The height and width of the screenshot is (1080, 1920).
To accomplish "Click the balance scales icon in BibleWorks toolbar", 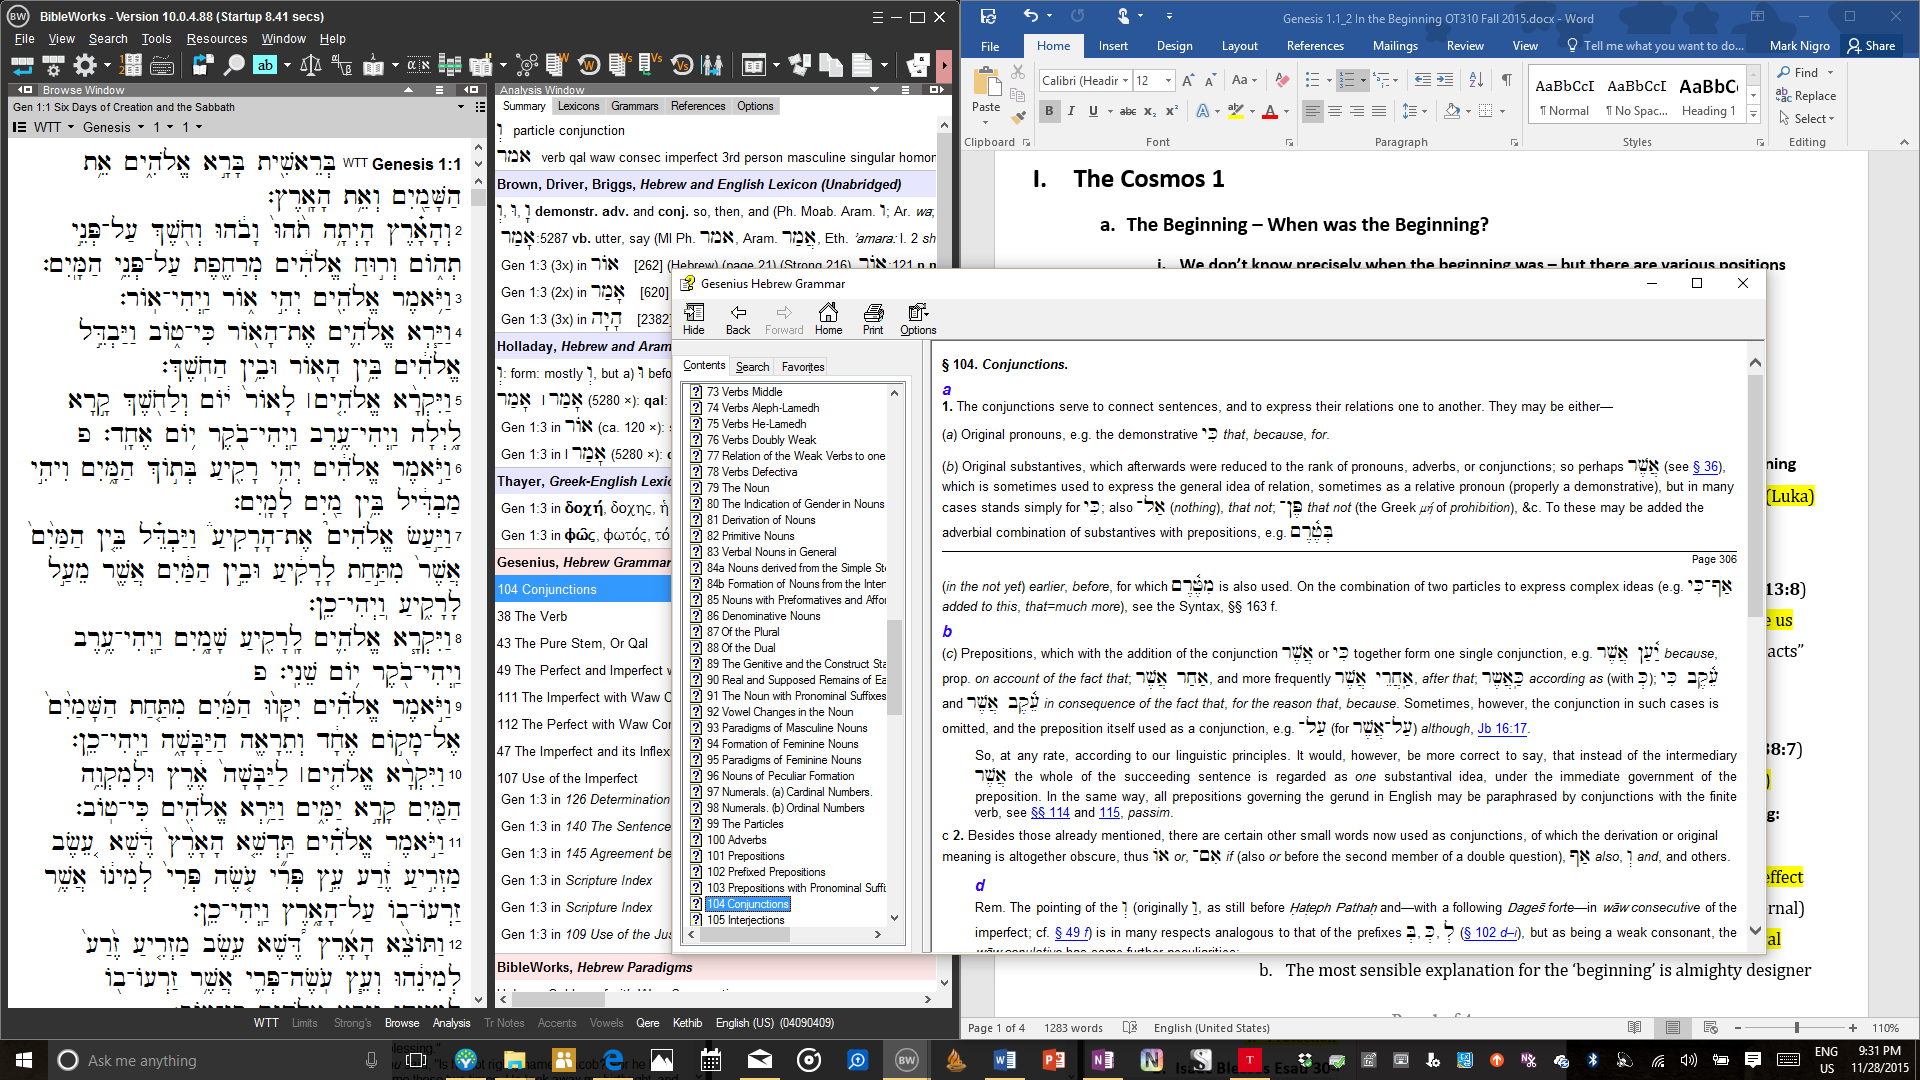I will [x=311, y=66].
